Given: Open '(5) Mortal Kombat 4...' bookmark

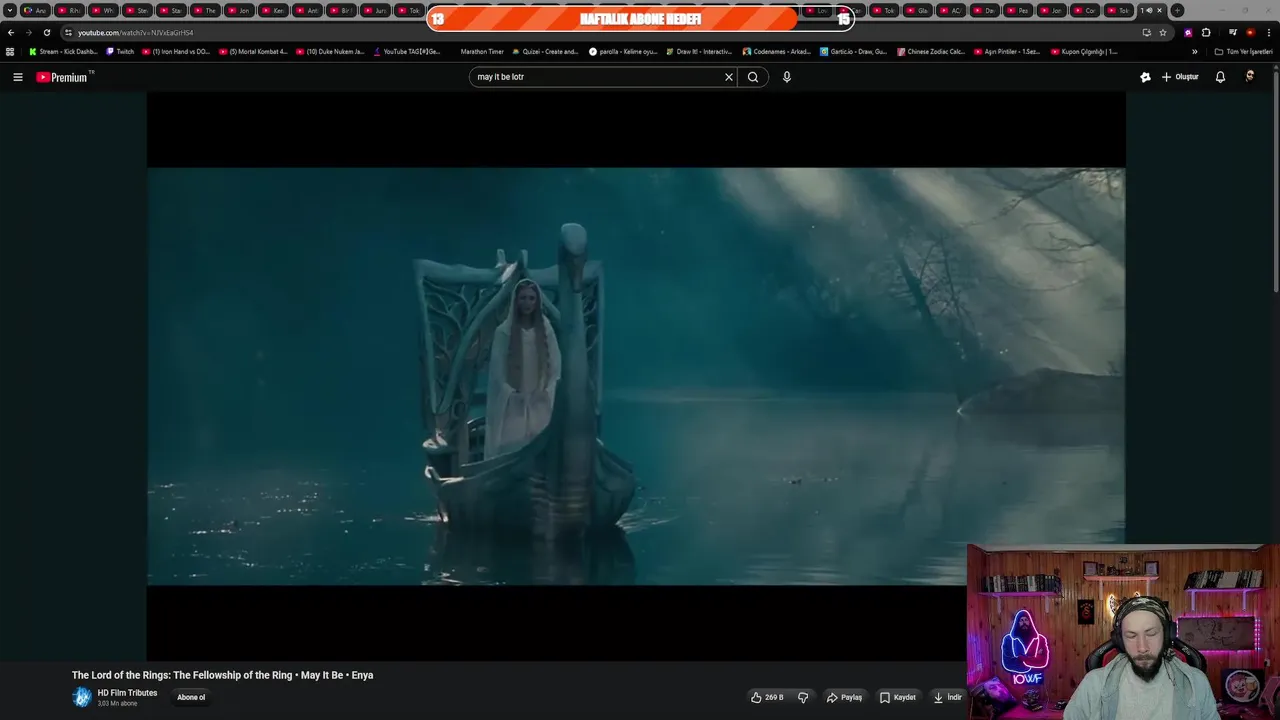Looking at the screenshot, I should [253, 51].
